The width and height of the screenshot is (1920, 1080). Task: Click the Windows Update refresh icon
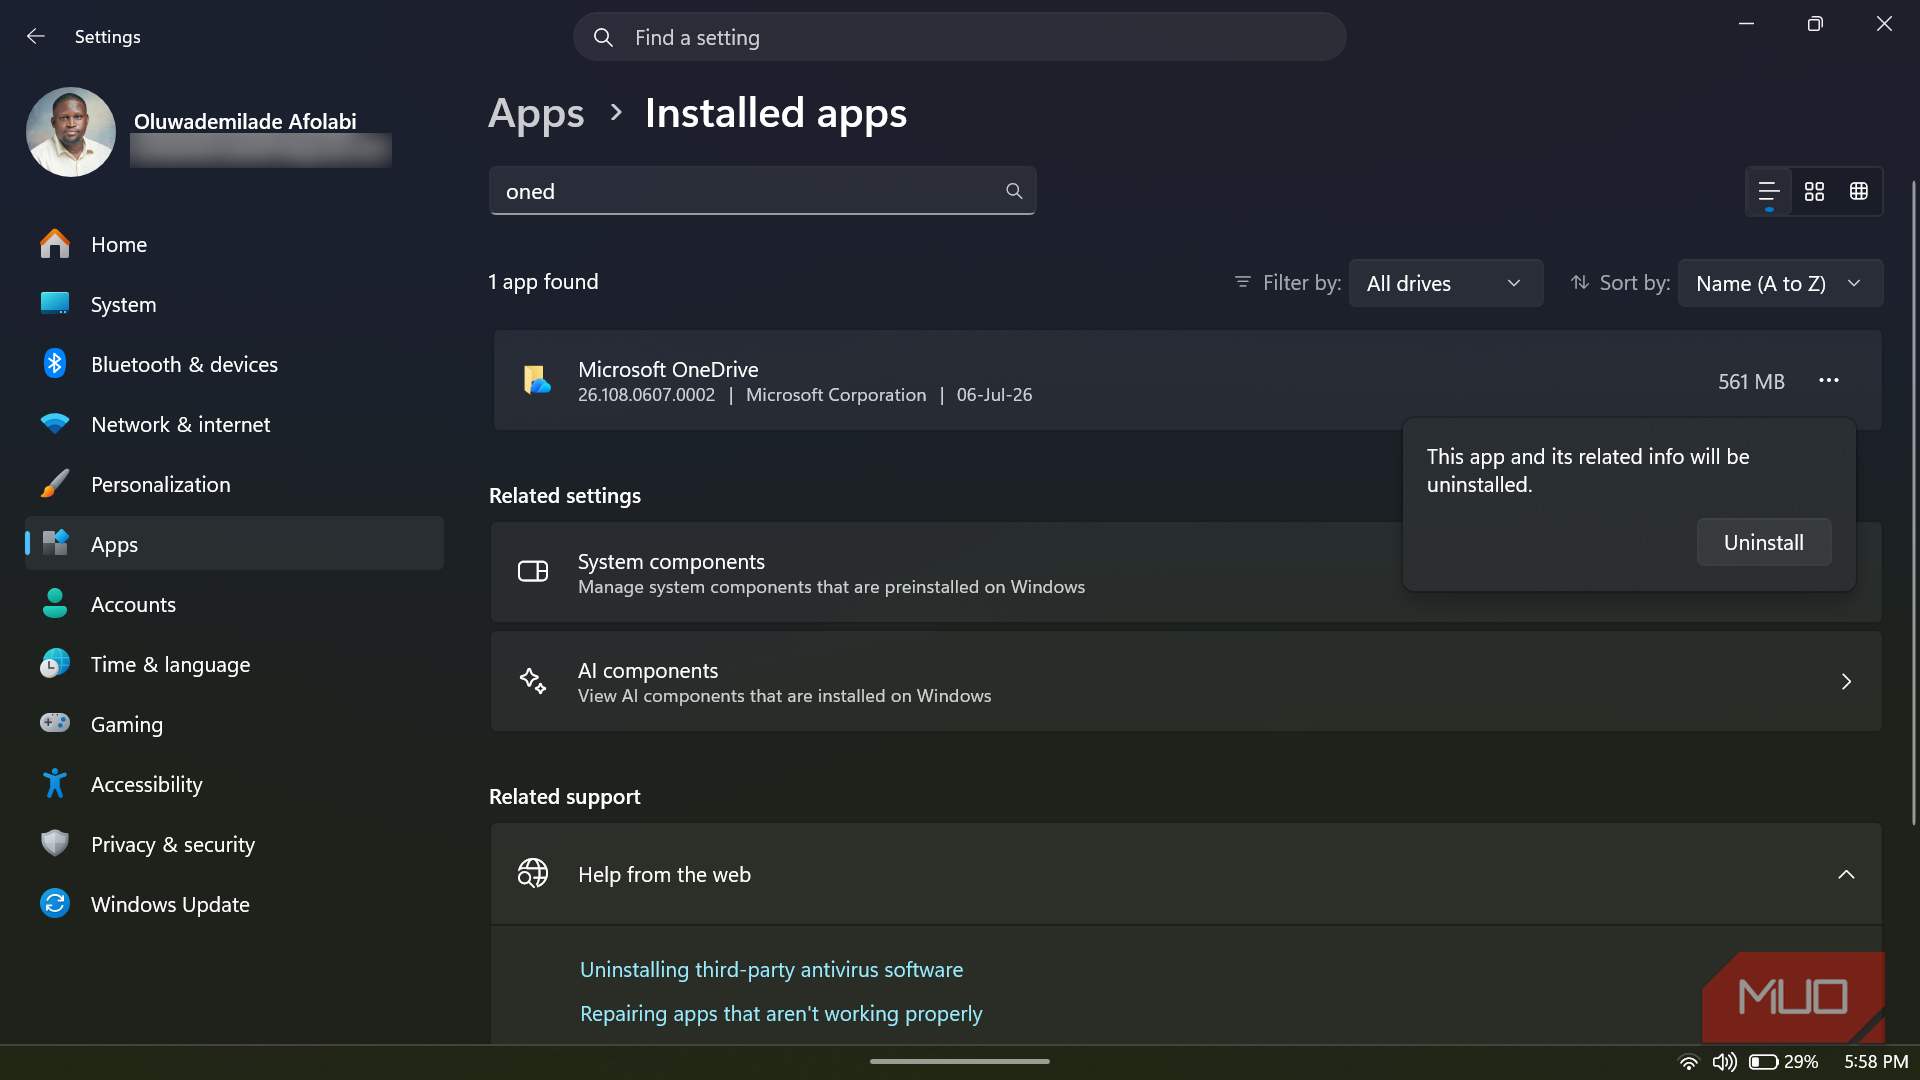(x=55, y=903)
